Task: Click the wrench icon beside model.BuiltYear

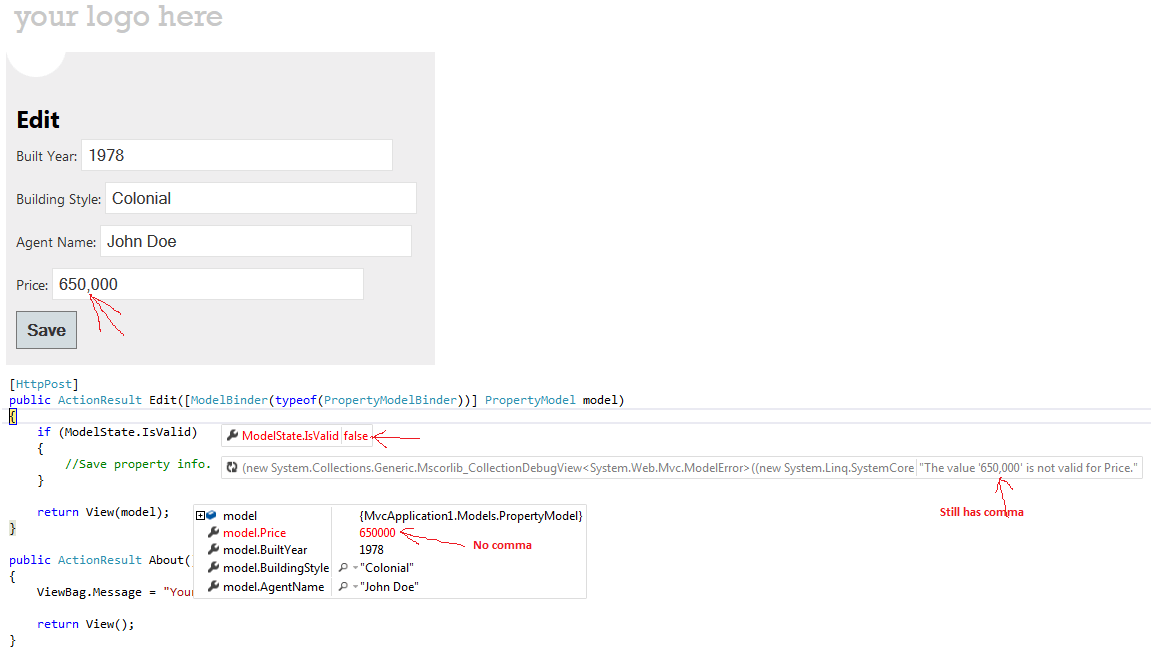Action: coord(212,549)
